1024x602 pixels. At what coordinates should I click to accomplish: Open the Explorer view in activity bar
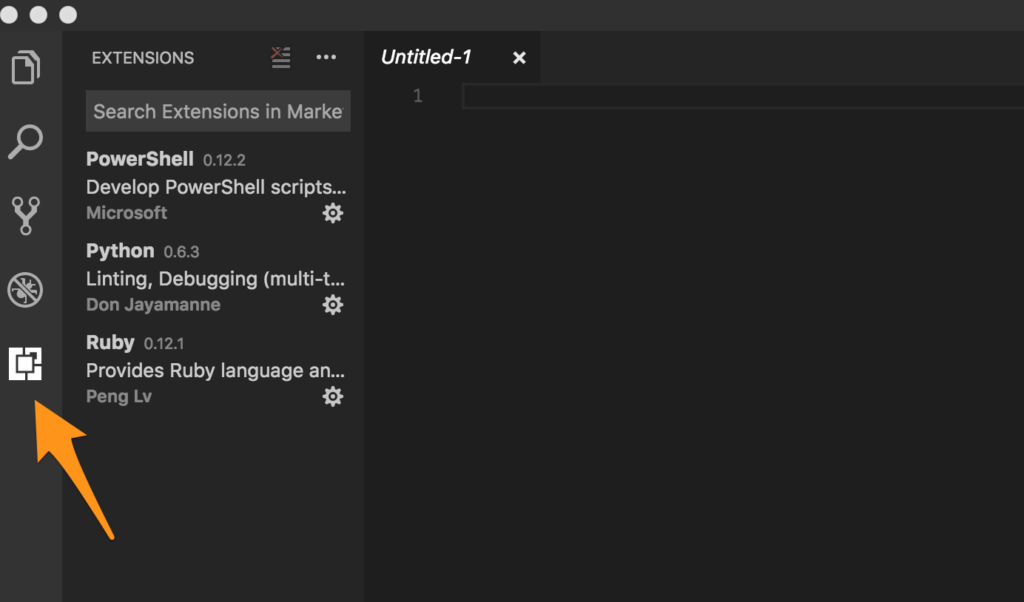click(x=26, y=68)
